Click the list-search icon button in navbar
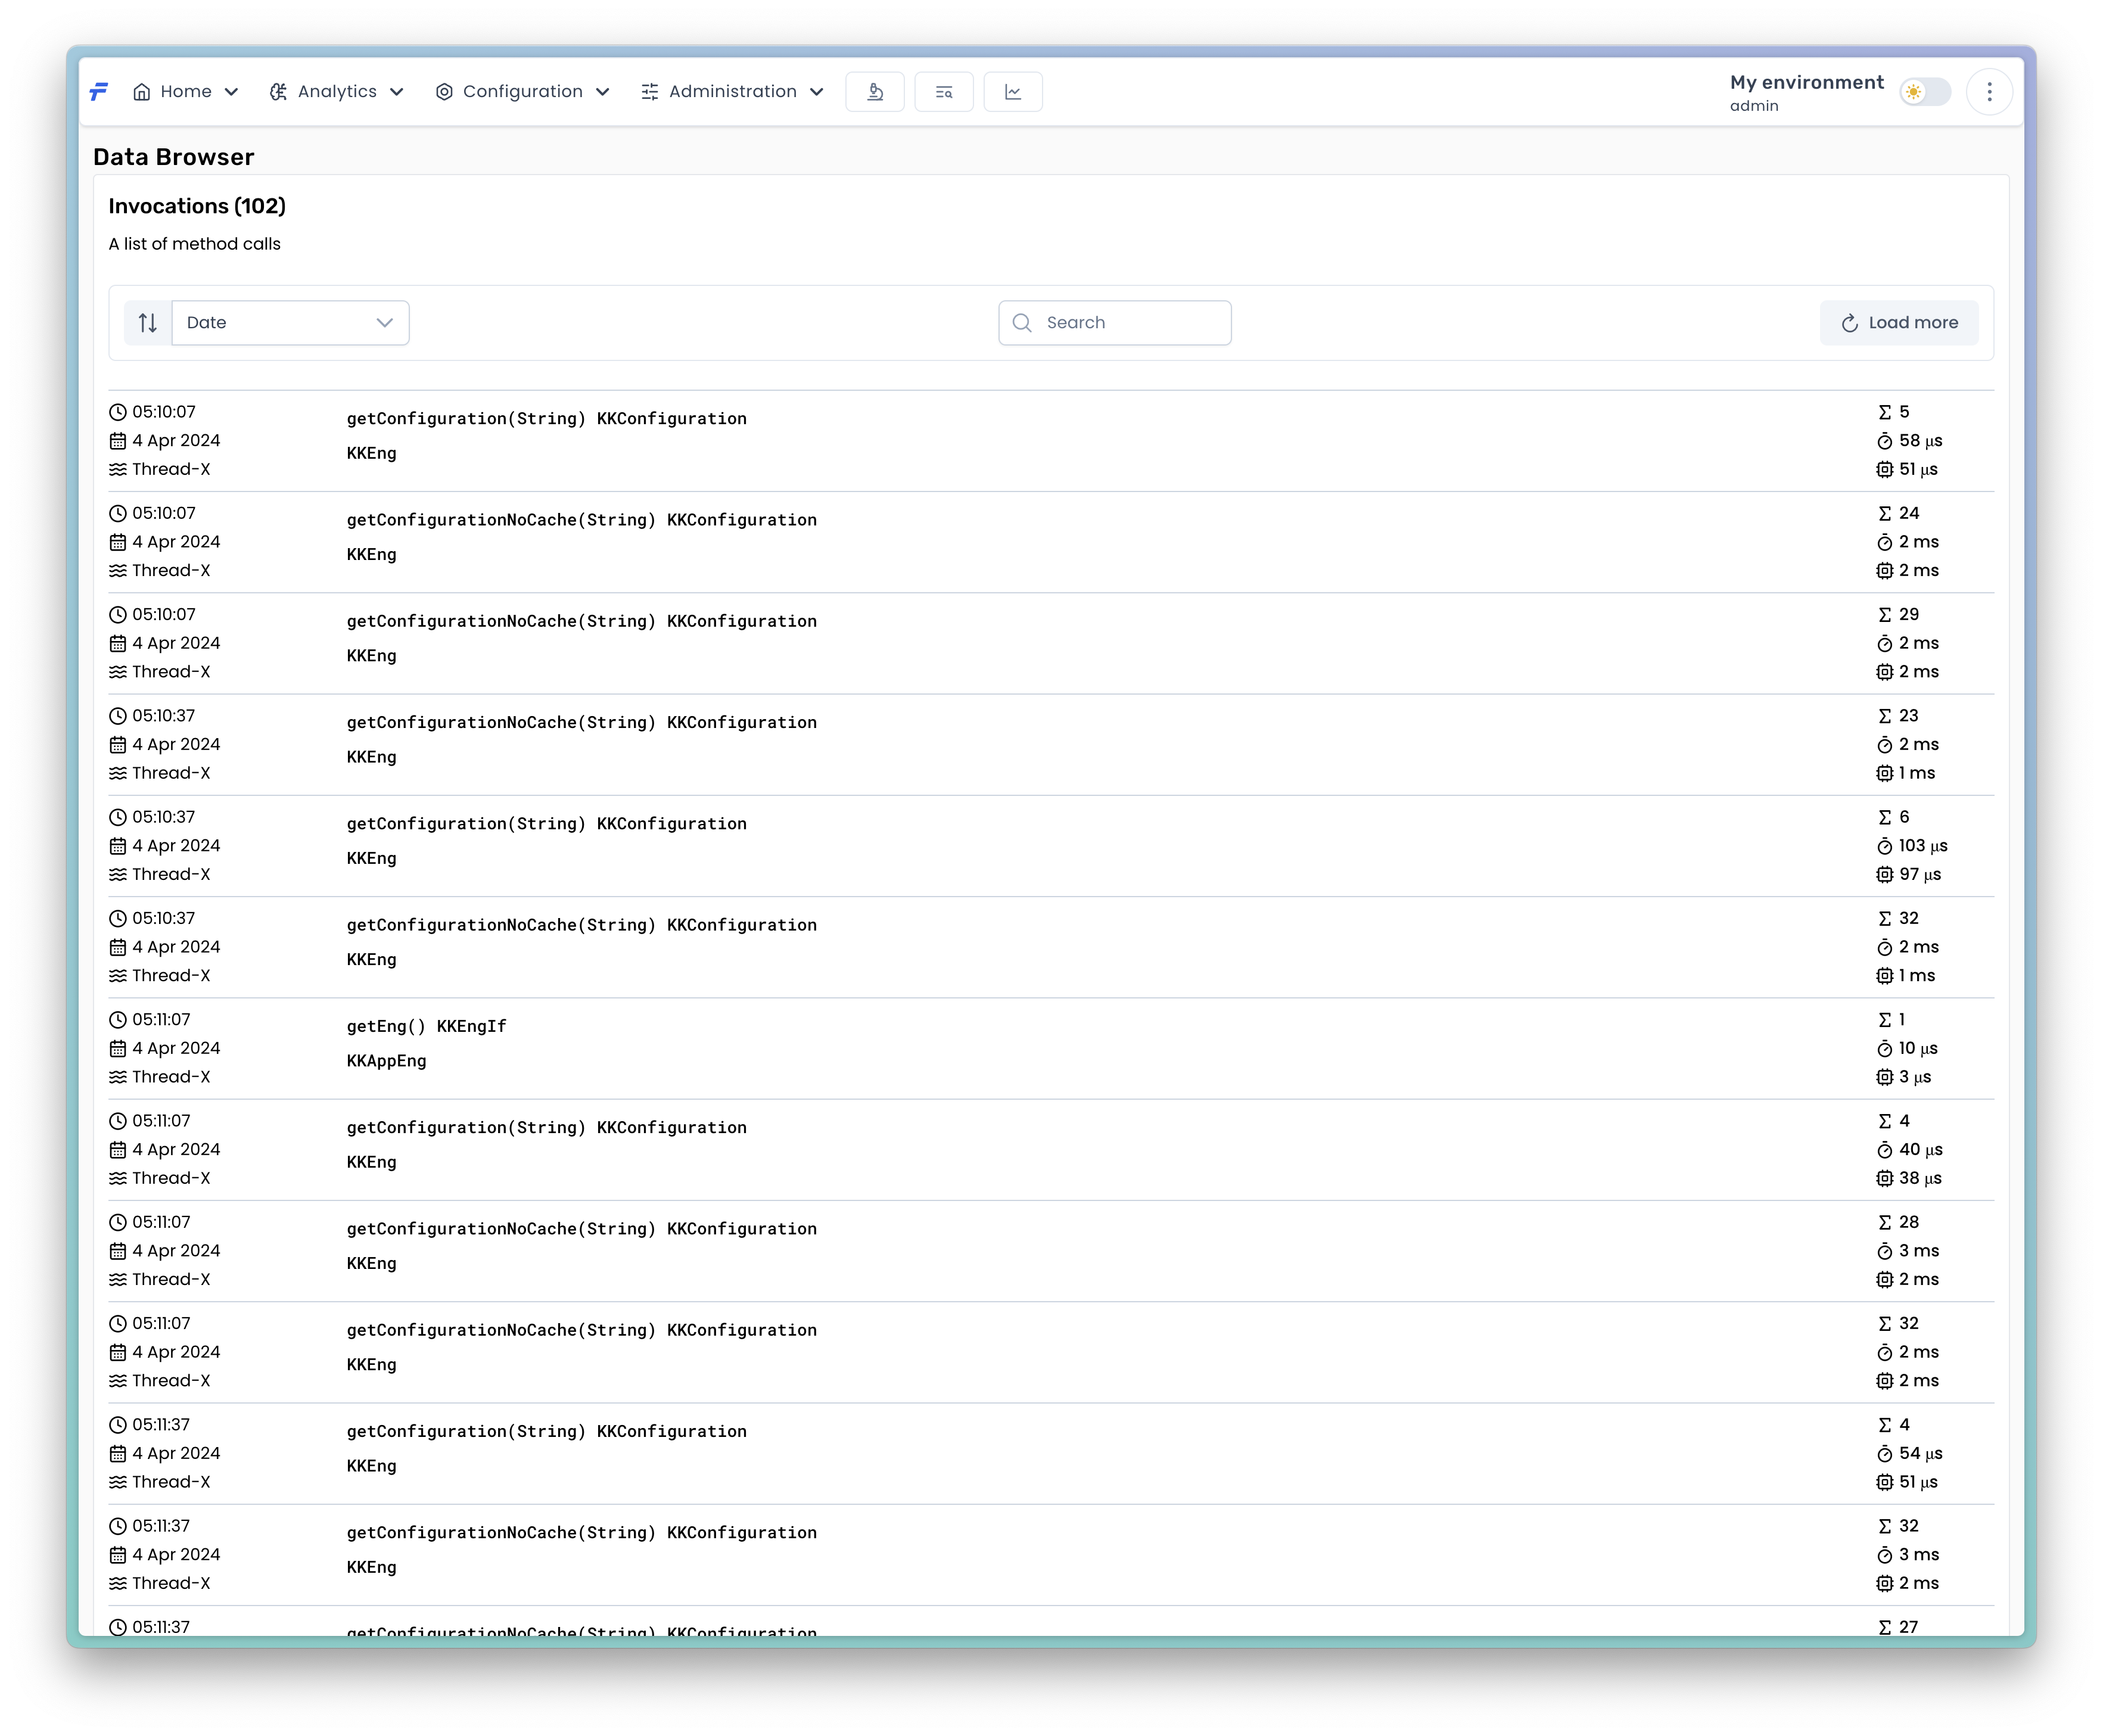This screenshot has height=1736, width=2103. coord(944,92)
